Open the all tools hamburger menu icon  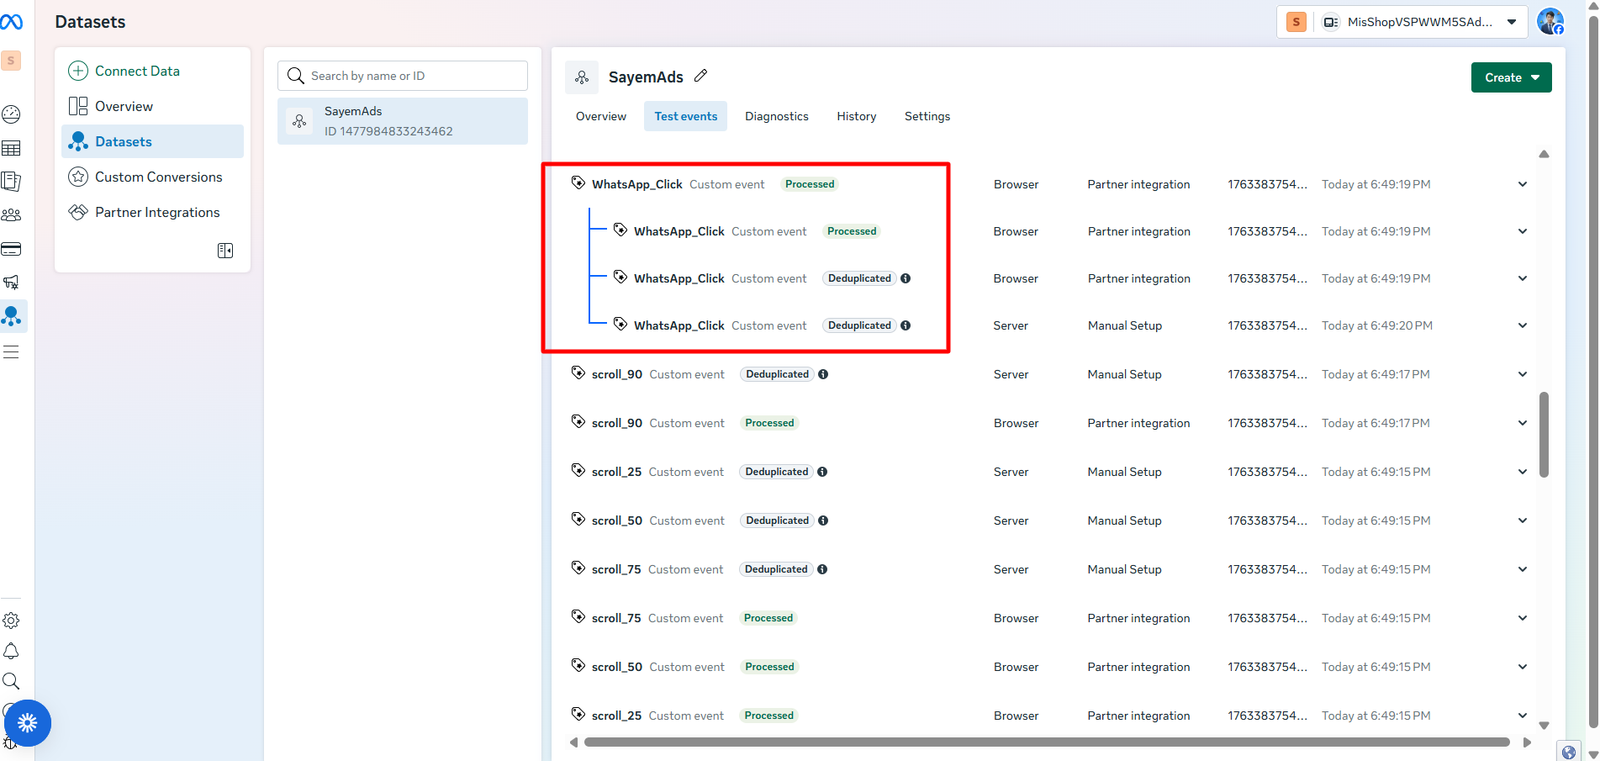[12, 352]
